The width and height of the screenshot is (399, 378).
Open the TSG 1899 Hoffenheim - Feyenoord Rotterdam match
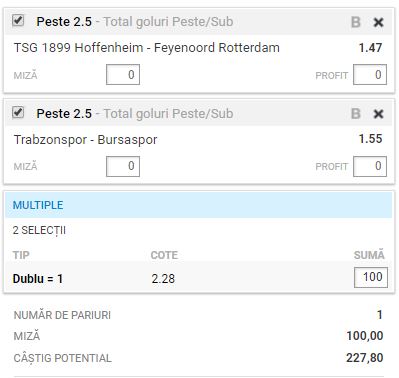coord(147,48)
